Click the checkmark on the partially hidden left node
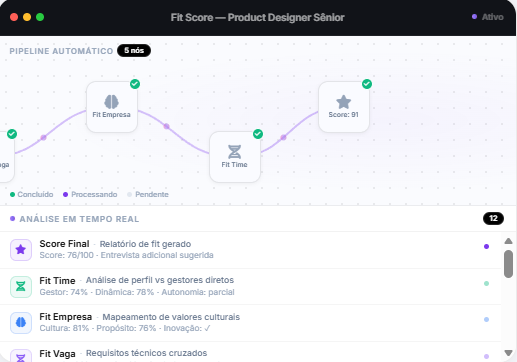This screenshot has height=362, width=517. point(12,134)
